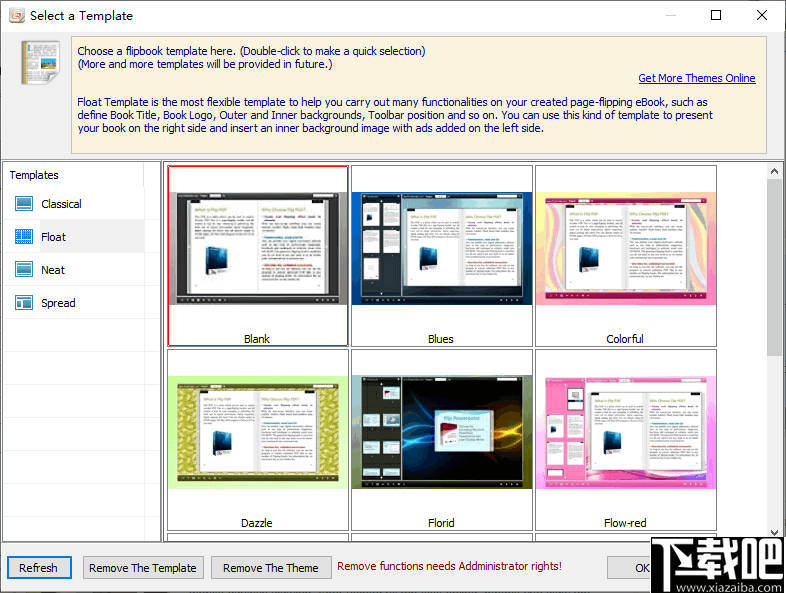Open the Get More Themes Online link
The height and width of the screenshot is (593, 786).
[697, 78]
